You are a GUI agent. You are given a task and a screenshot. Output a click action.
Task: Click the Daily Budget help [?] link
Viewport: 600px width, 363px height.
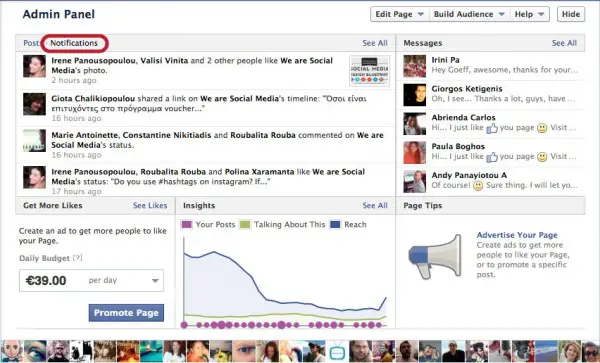77,258
